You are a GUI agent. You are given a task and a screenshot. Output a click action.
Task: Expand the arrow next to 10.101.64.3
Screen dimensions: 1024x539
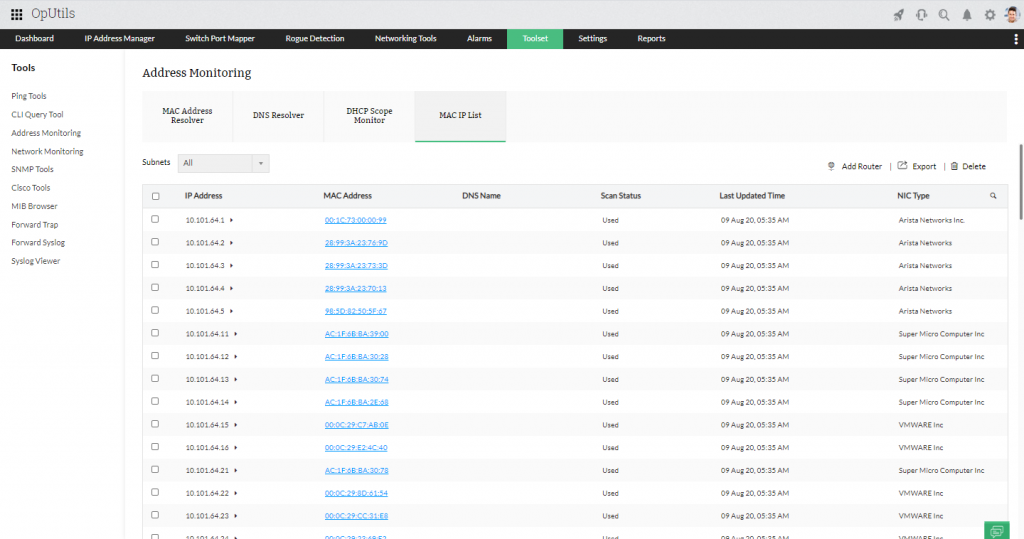(231, 265)
